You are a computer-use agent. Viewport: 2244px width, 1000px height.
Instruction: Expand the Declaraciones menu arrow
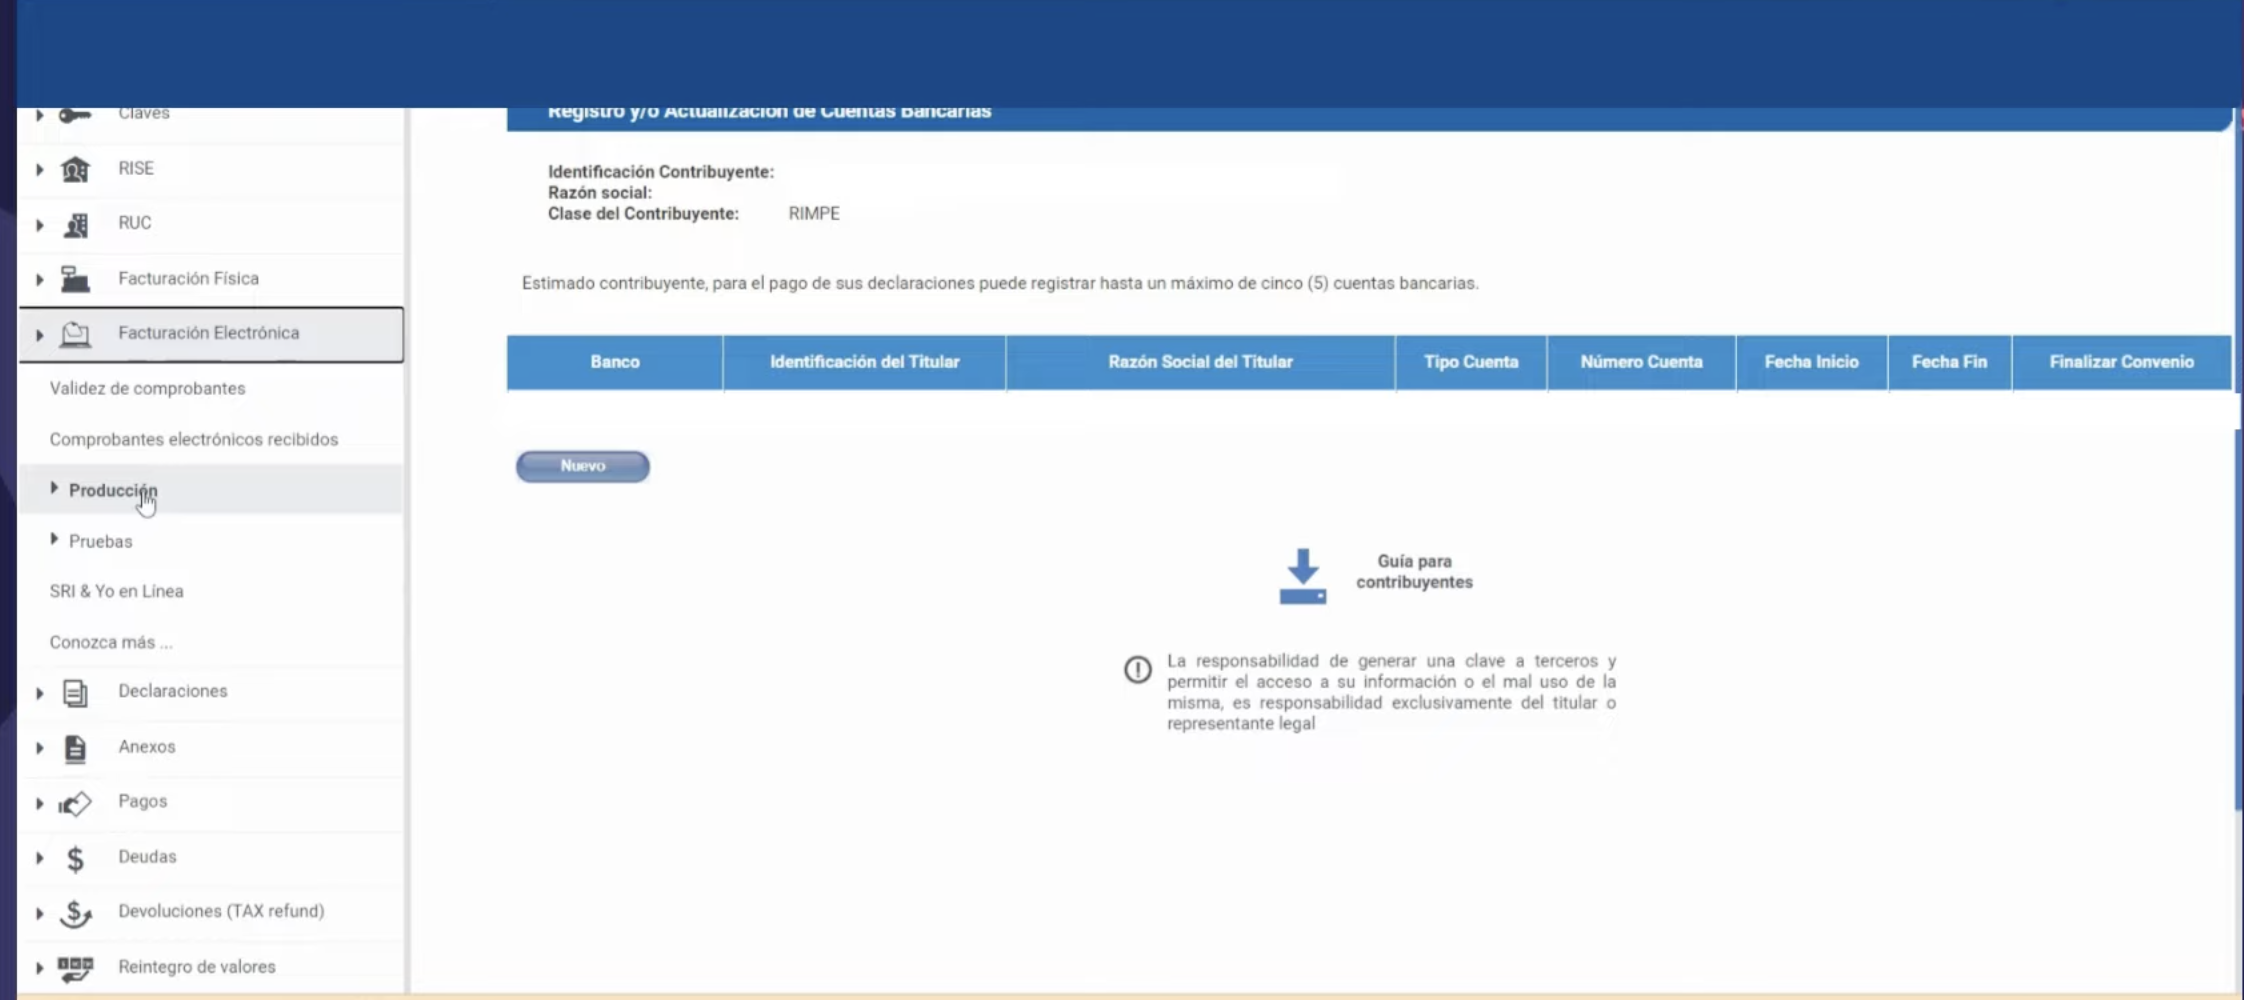[x=39, y=693]
